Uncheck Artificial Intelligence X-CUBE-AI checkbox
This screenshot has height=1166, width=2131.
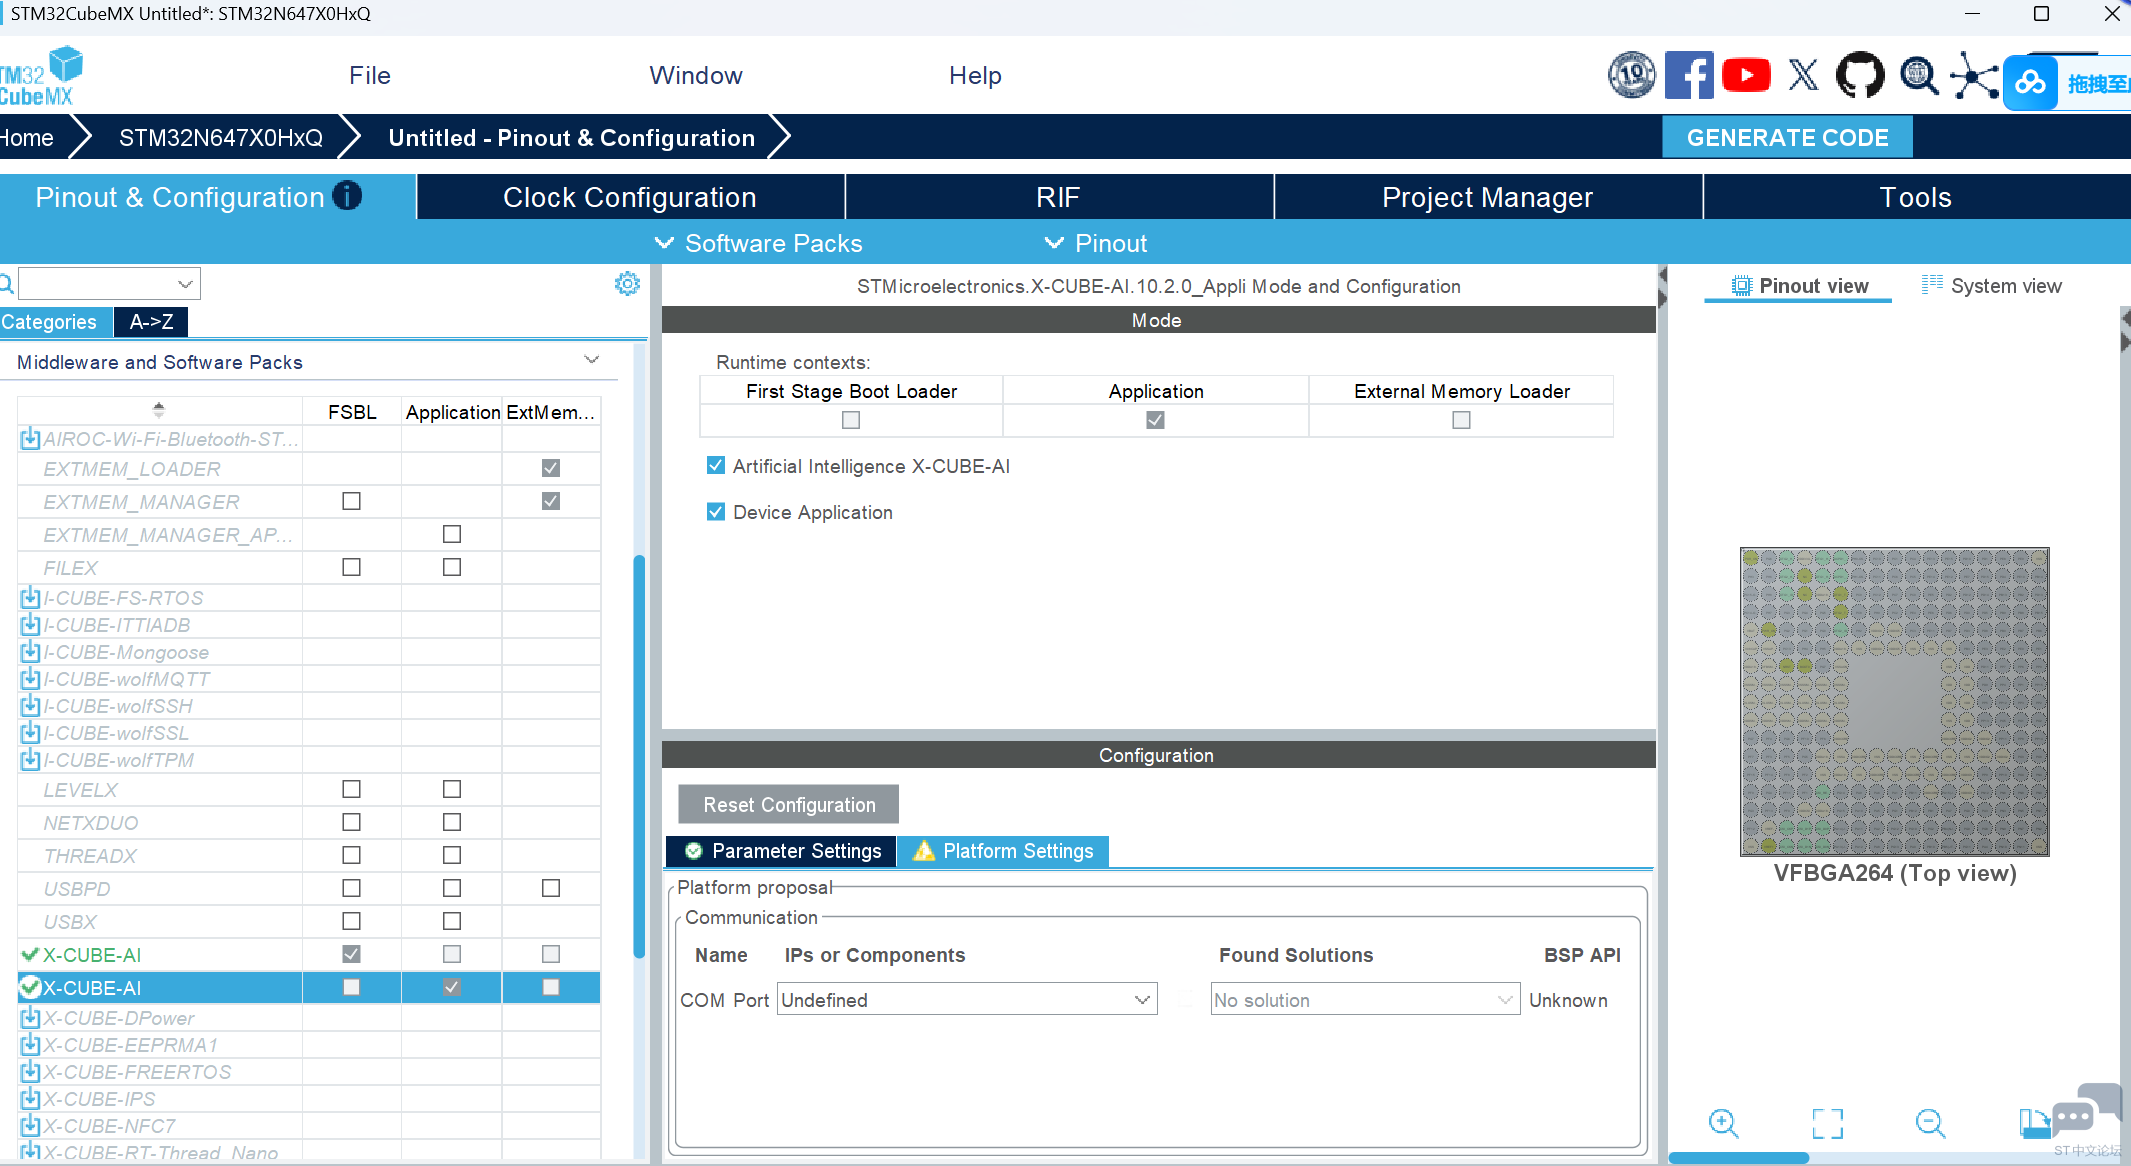point(716,466)
